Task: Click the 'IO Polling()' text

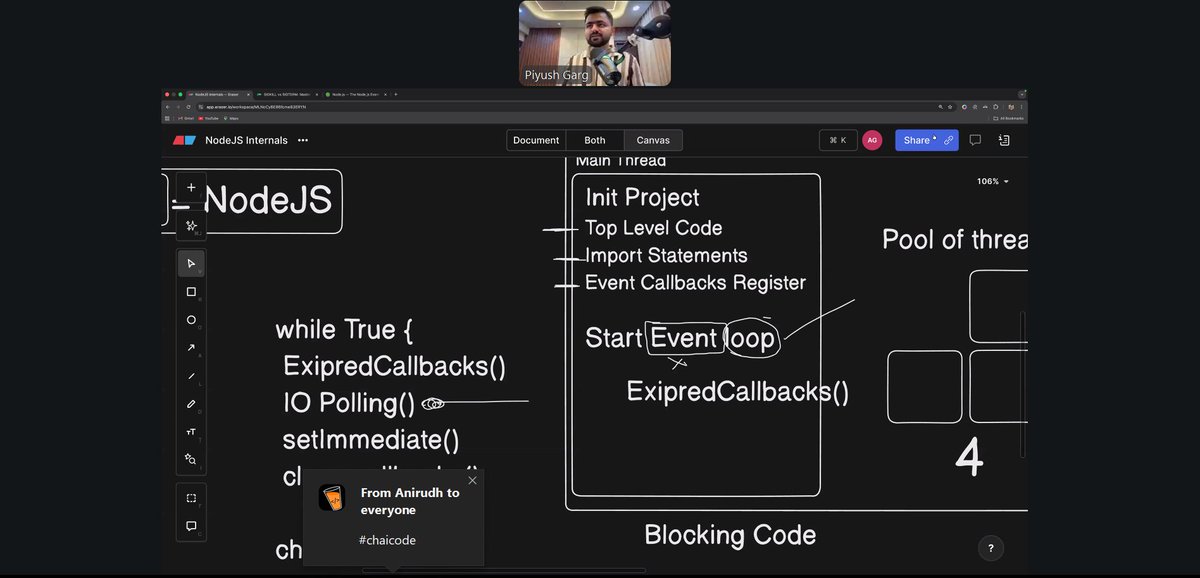Action: 349,403
